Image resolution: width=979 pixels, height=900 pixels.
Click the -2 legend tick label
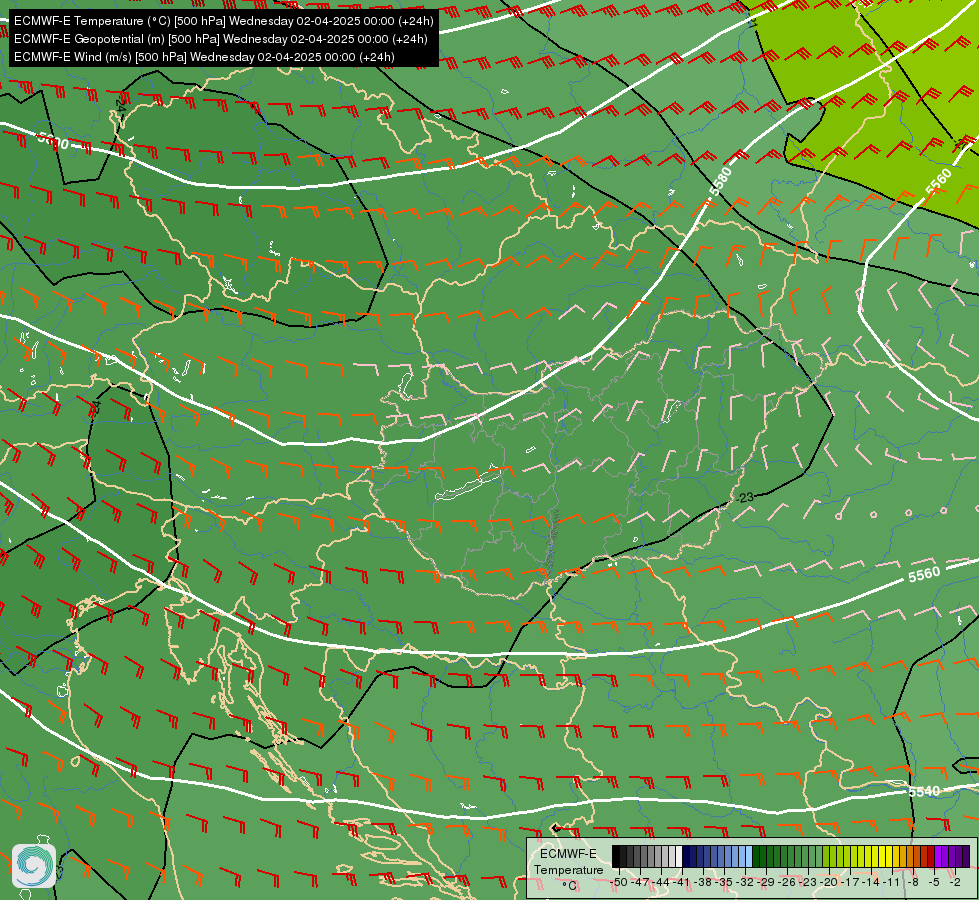955,883
